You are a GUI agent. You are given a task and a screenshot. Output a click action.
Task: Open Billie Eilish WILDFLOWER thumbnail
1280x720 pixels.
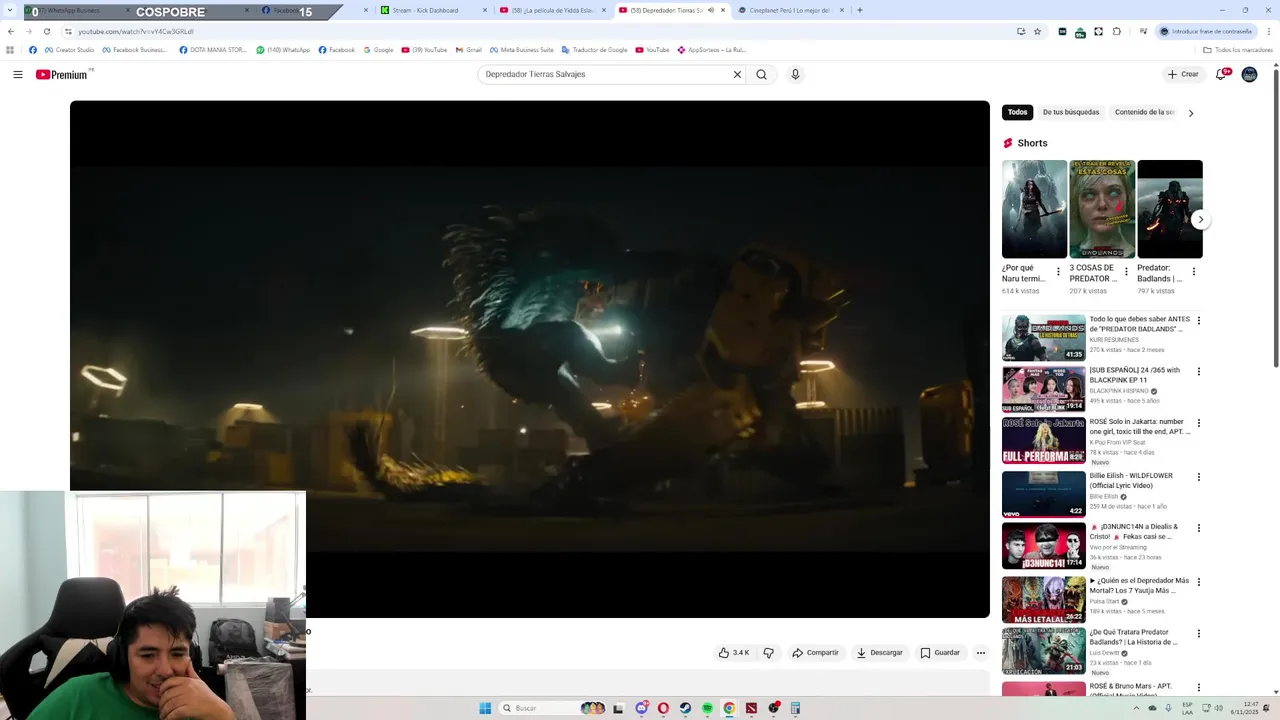coord(1044,494)
